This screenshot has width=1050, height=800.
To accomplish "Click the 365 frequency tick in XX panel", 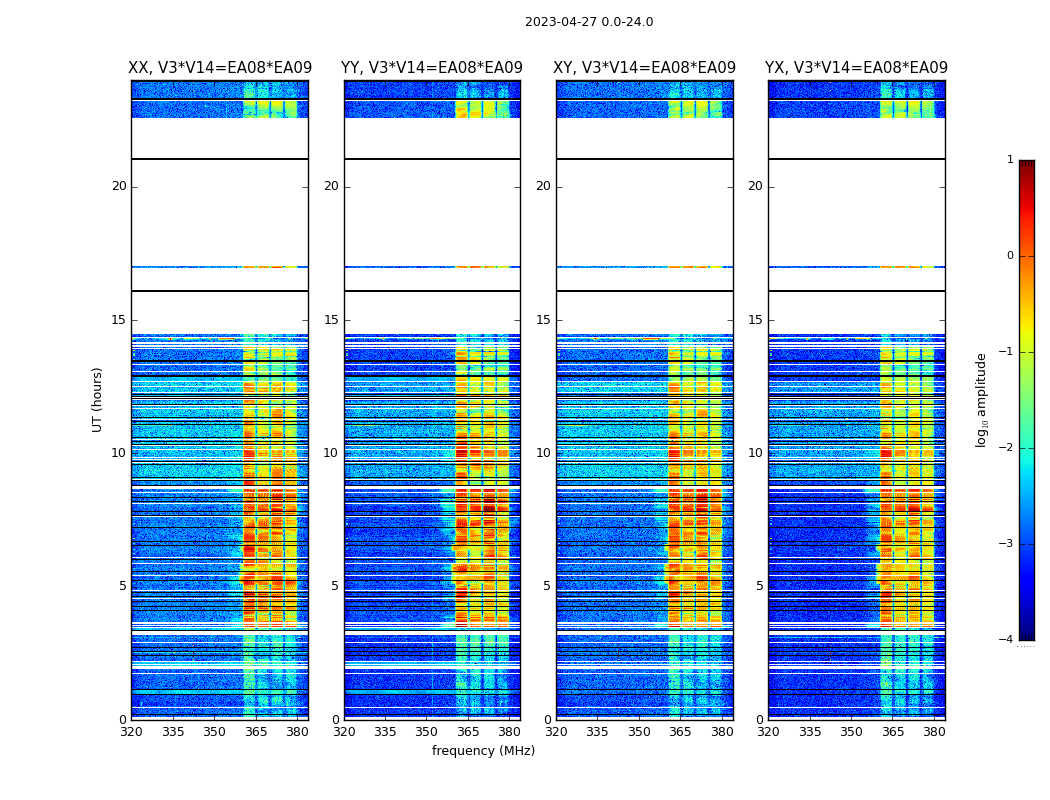I will tap(256, 732).
